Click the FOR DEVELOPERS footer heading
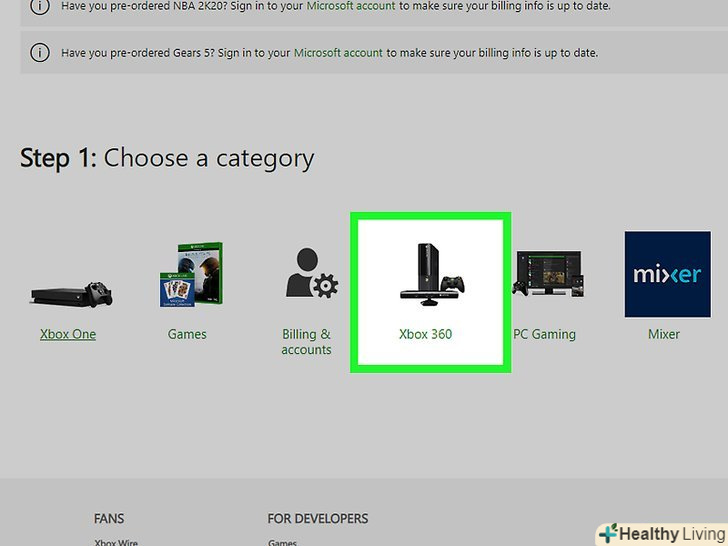 pos(318,519)
